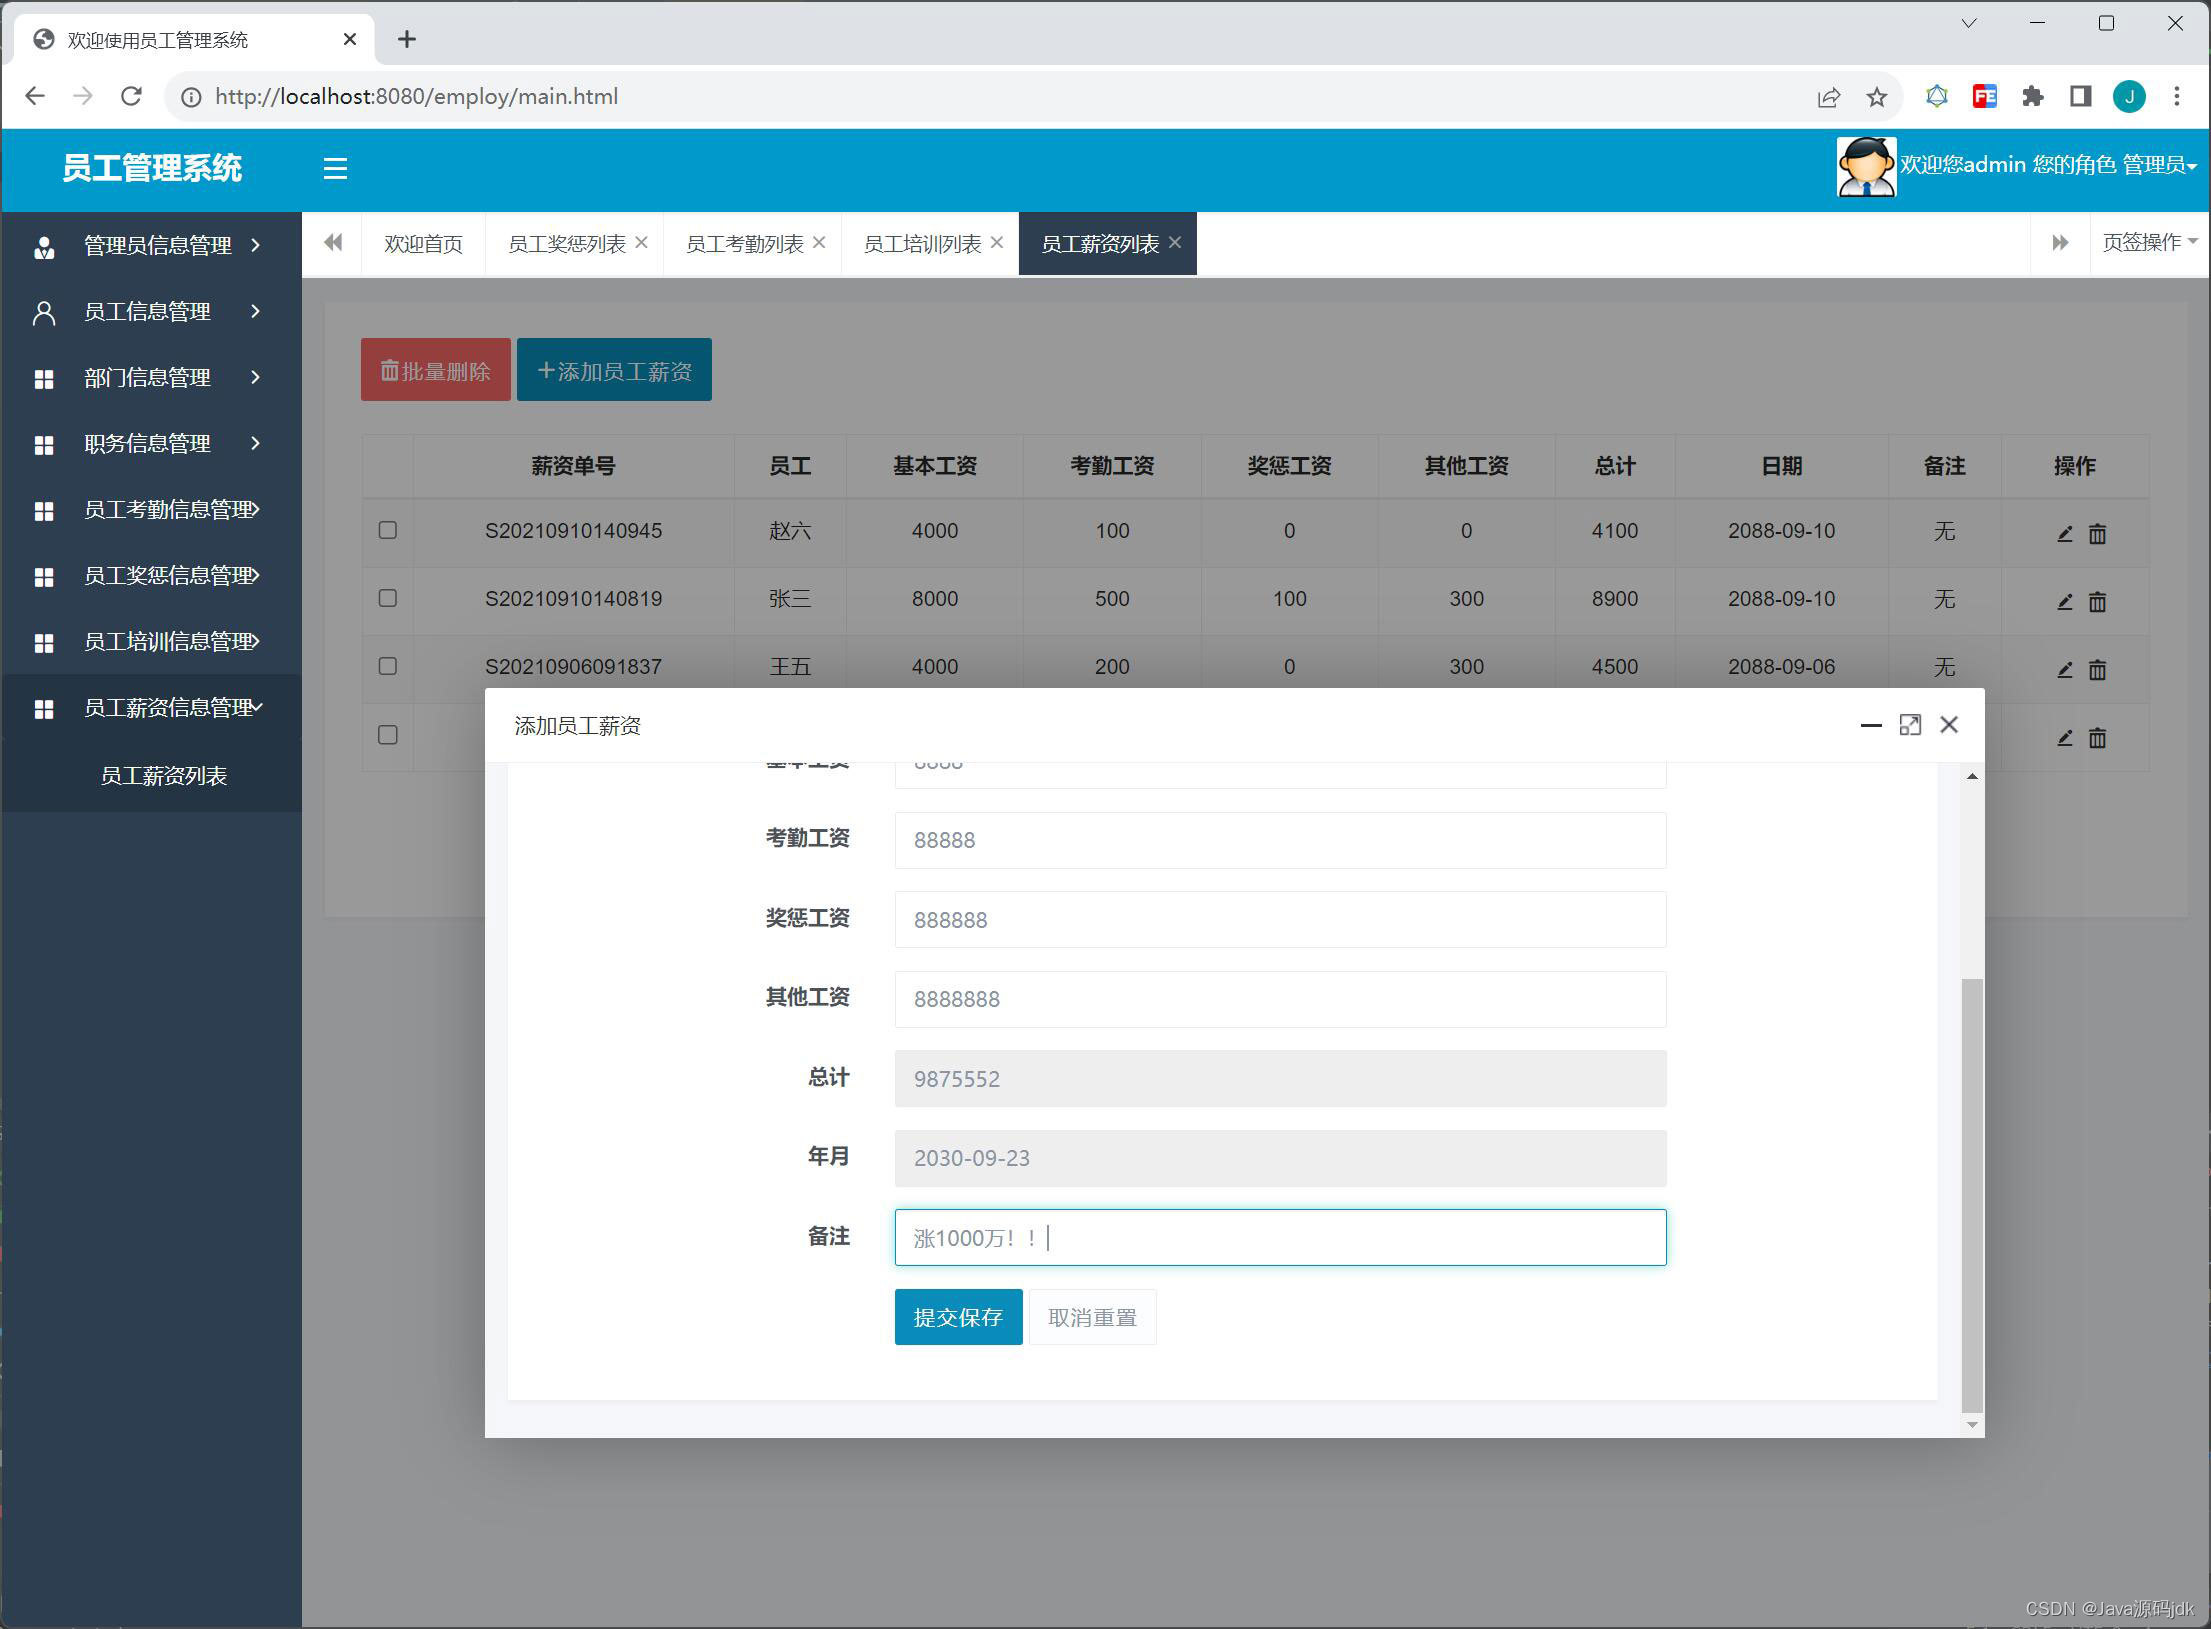Select the 员工薪资列表 tab
Image resolution: width=2211 pixels, height=1629 pixels.
(x=1100, y=244)
